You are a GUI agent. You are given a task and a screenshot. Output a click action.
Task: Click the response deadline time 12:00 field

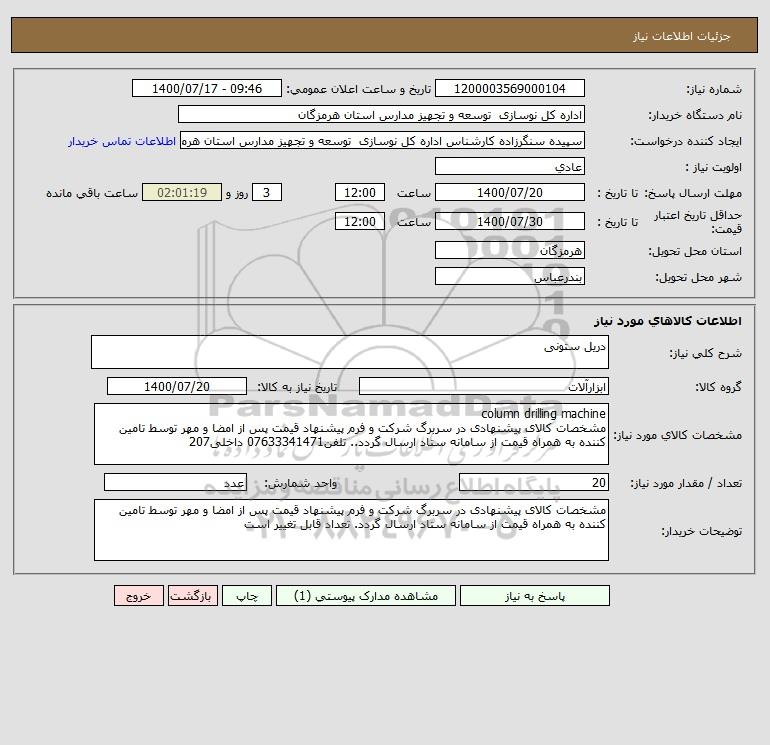pyautogui.click(x=359, y=193)
